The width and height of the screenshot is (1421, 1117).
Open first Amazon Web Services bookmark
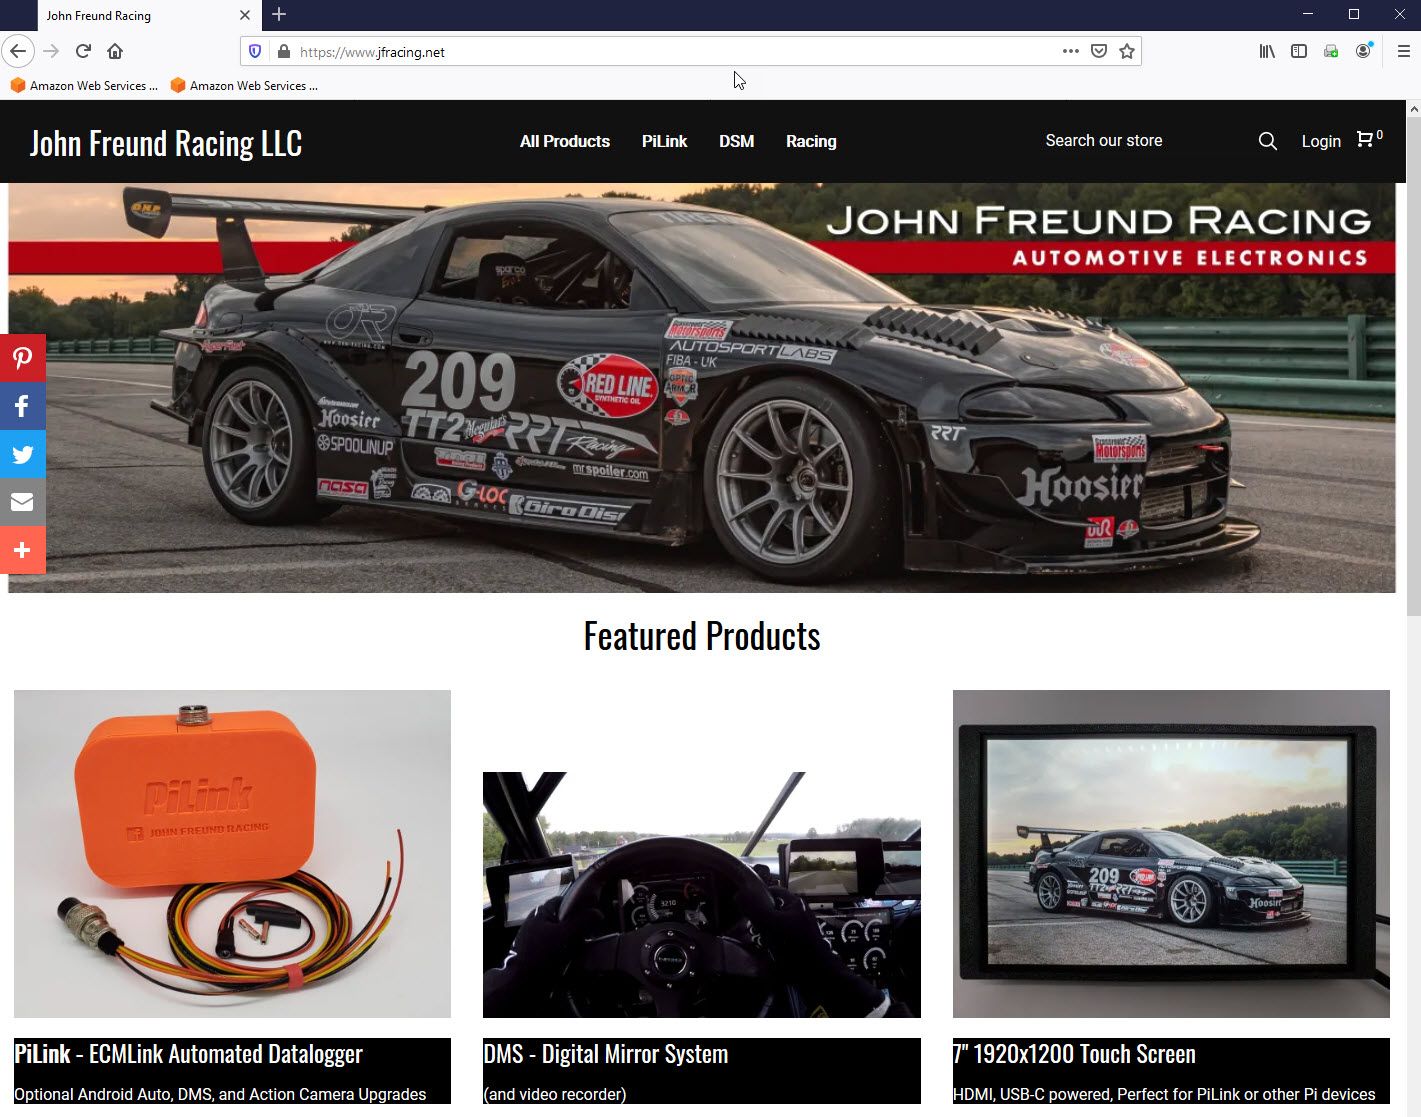(84, 85)
